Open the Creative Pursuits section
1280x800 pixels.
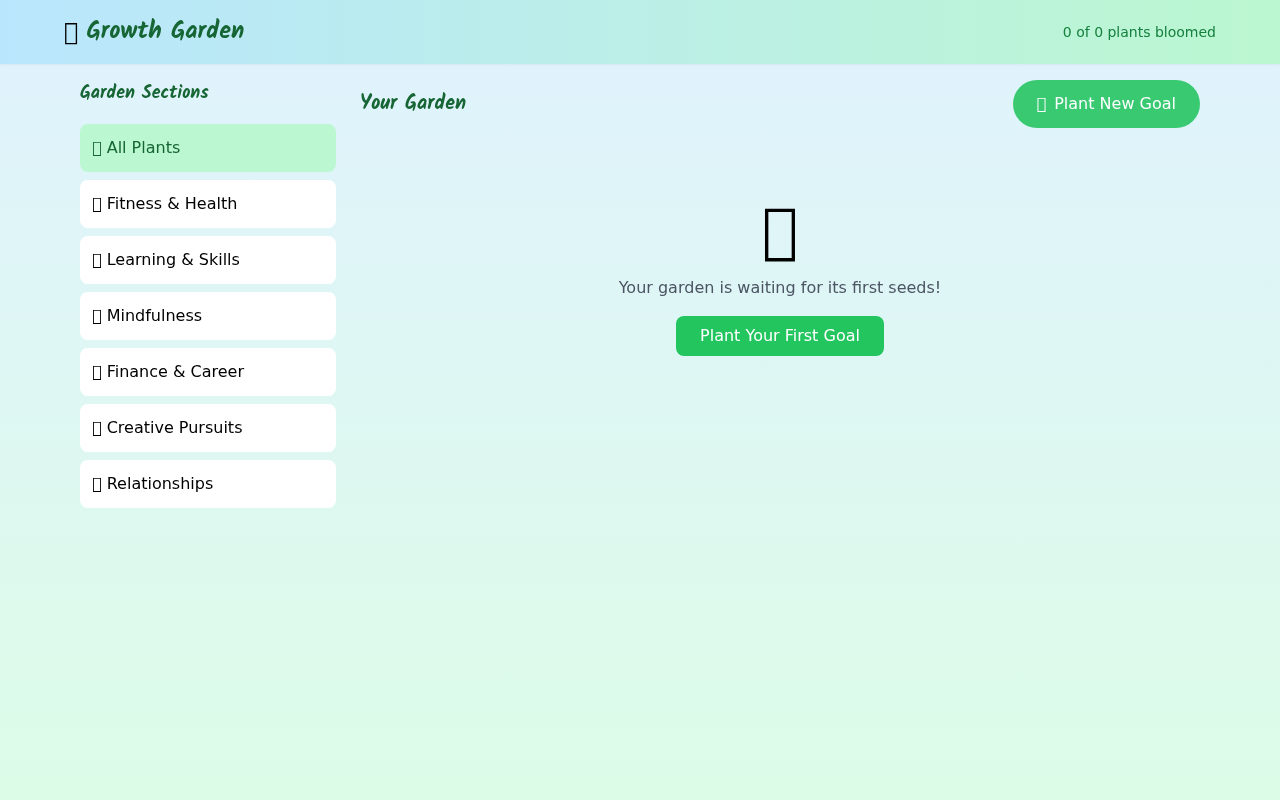208,427
